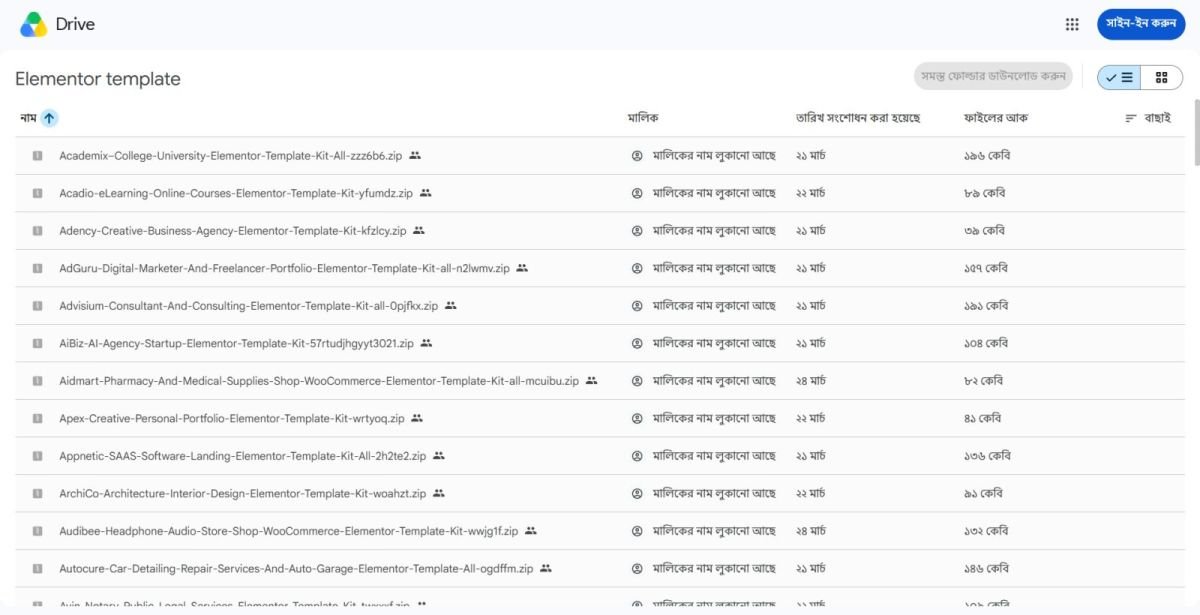Click zip file icon for Appnetic-SAAS-Software kit
Image resolution: width=1200 pixels, height=615 pixels.
click(37, 456)
